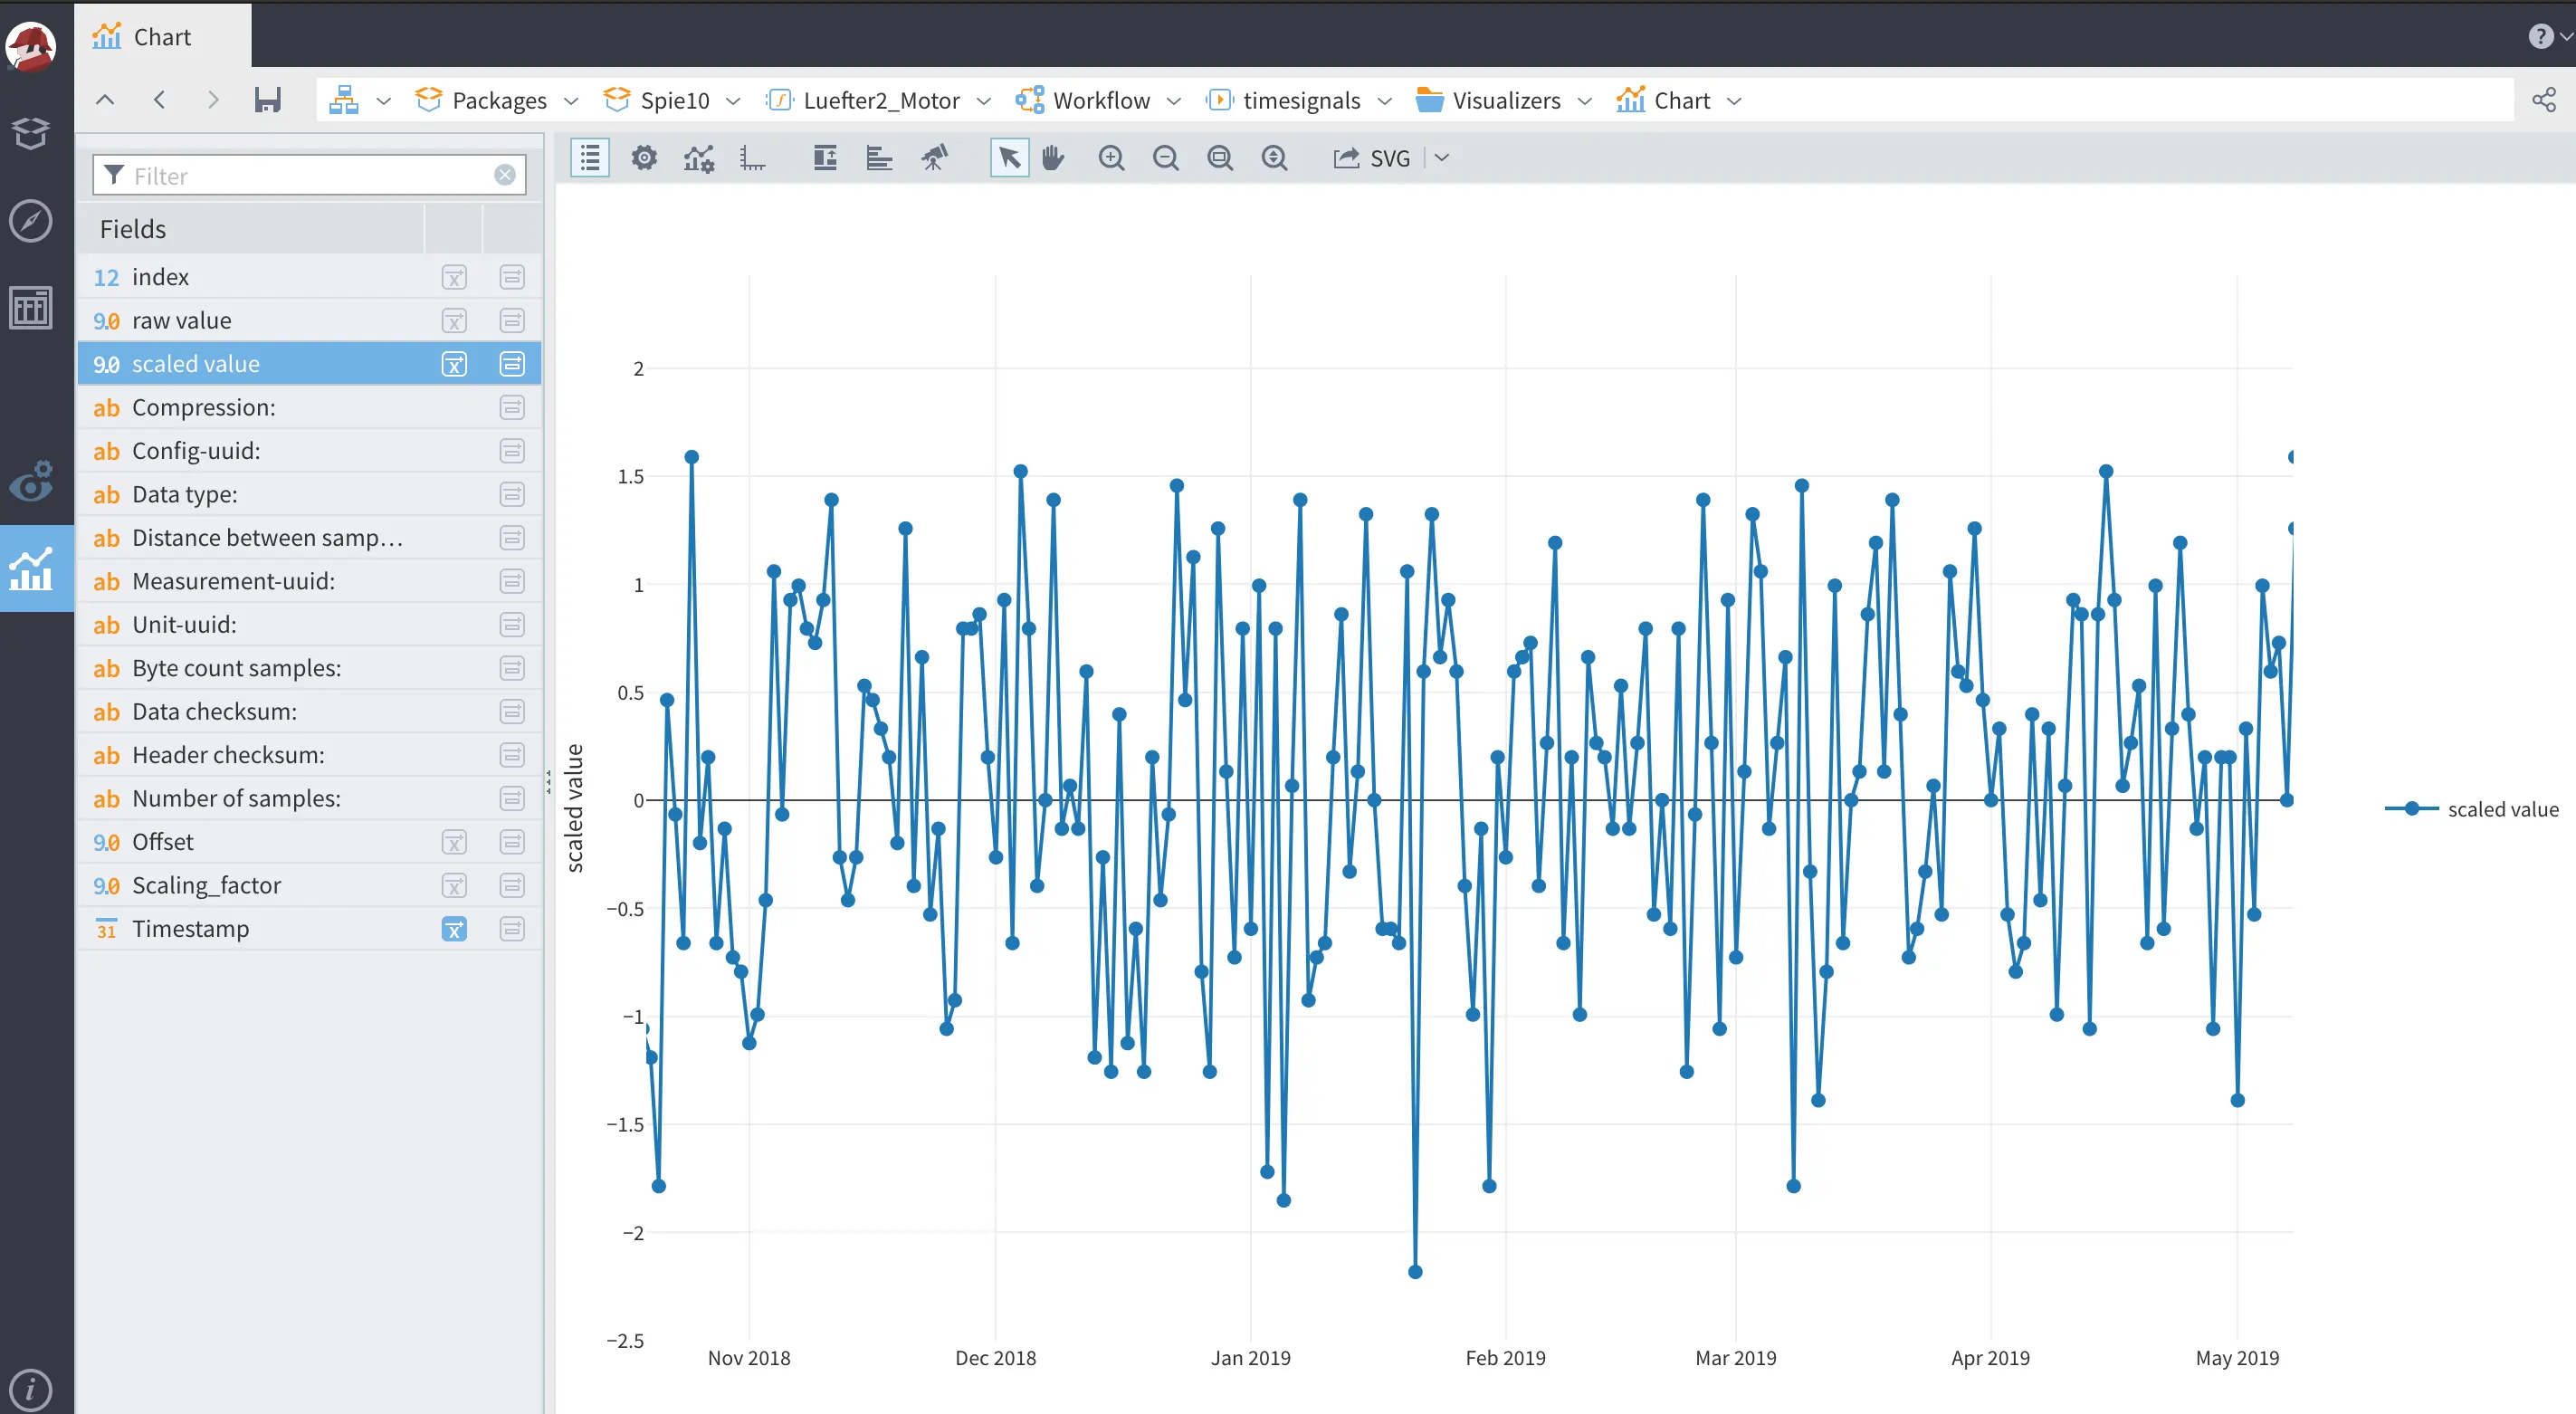Expand the Visualizers breadcrumb dropdown
The image size is (2576, 1414).
[x=1585, y=101]
